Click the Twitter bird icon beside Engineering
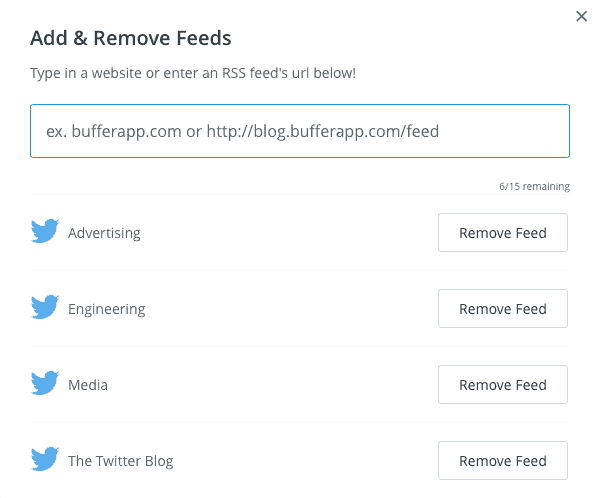The image size is (597, 498). pos(45,307)
